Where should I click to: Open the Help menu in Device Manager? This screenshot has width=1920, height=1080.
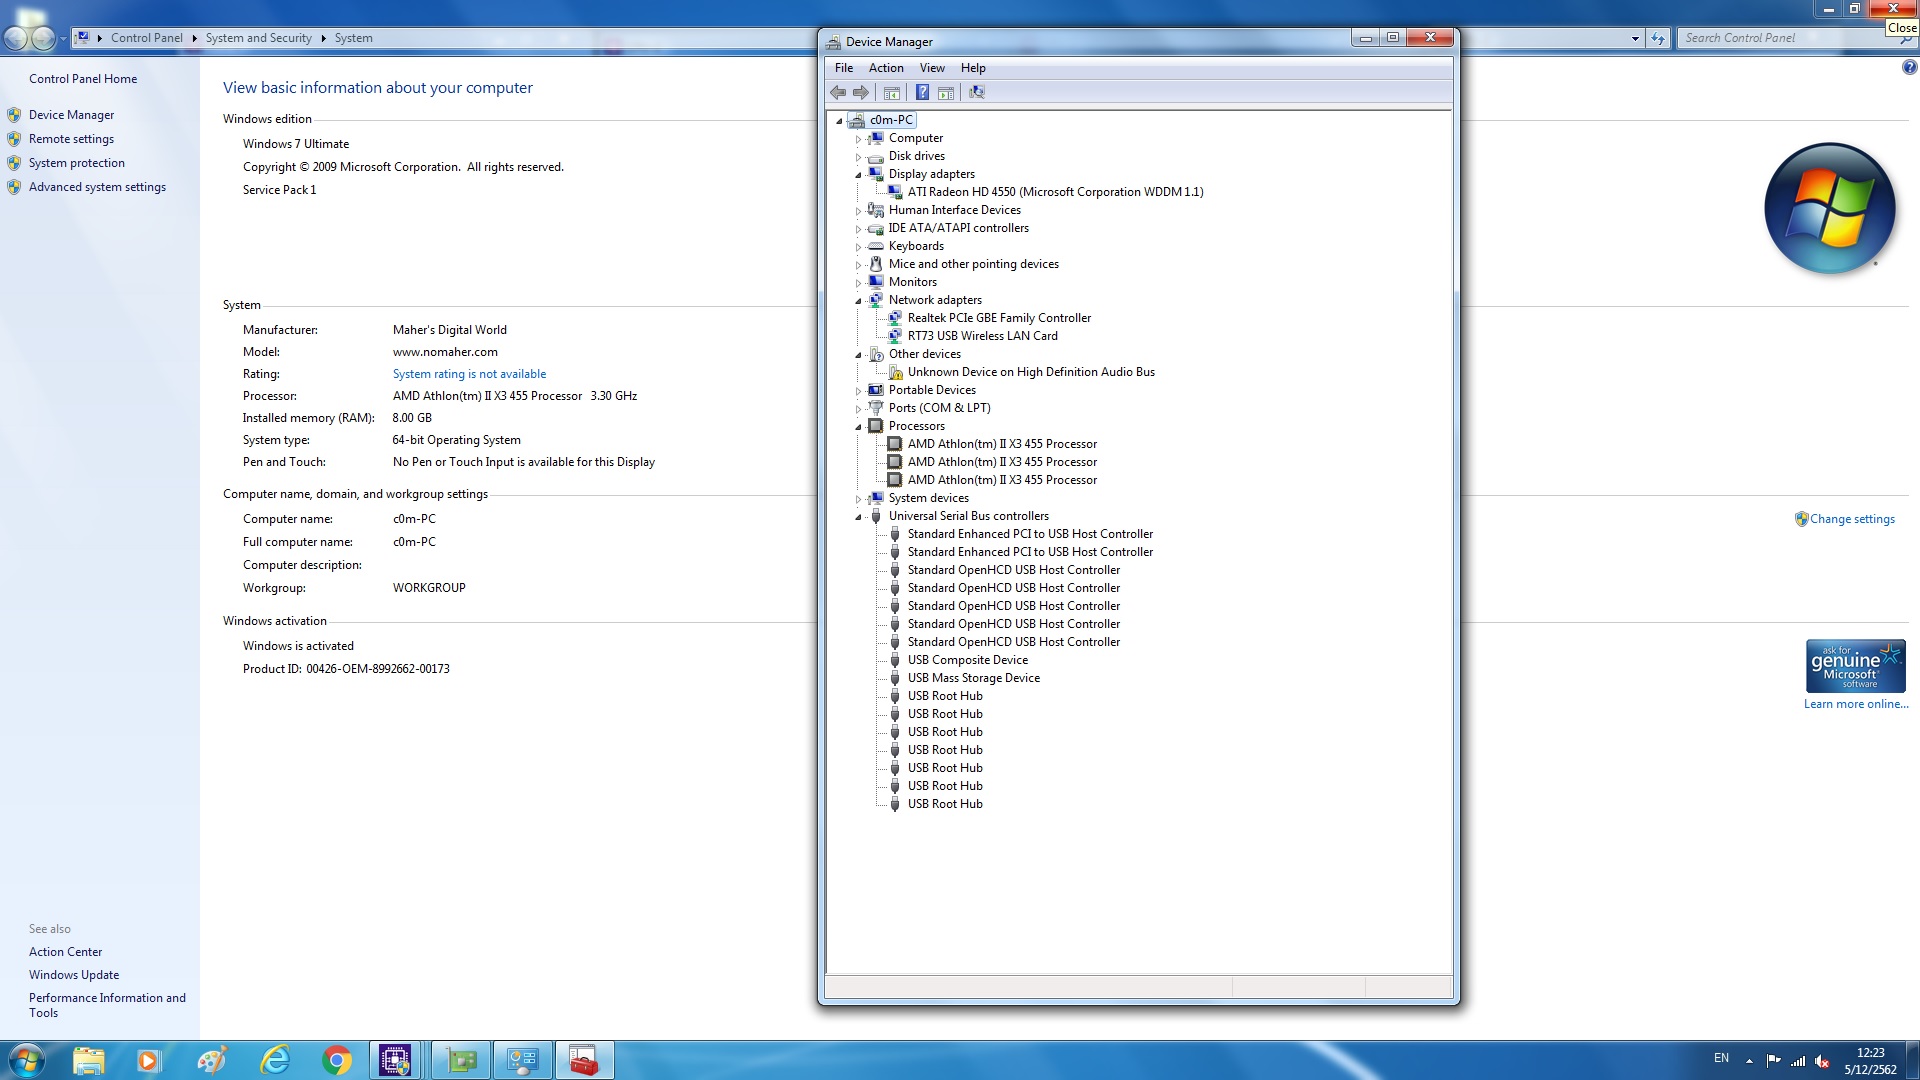point(973,68)
